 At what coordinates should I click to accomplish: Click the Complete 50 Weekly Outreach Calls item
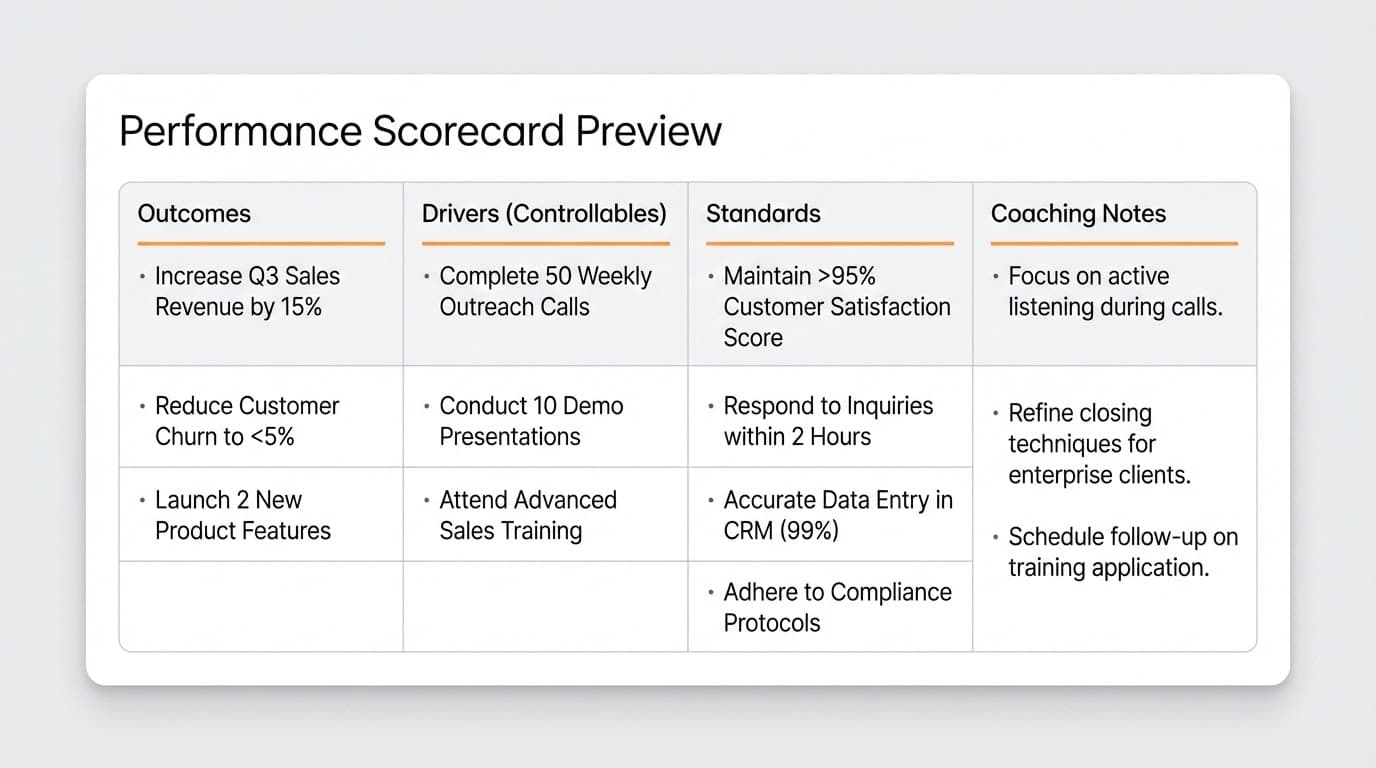tap(544, 291)
